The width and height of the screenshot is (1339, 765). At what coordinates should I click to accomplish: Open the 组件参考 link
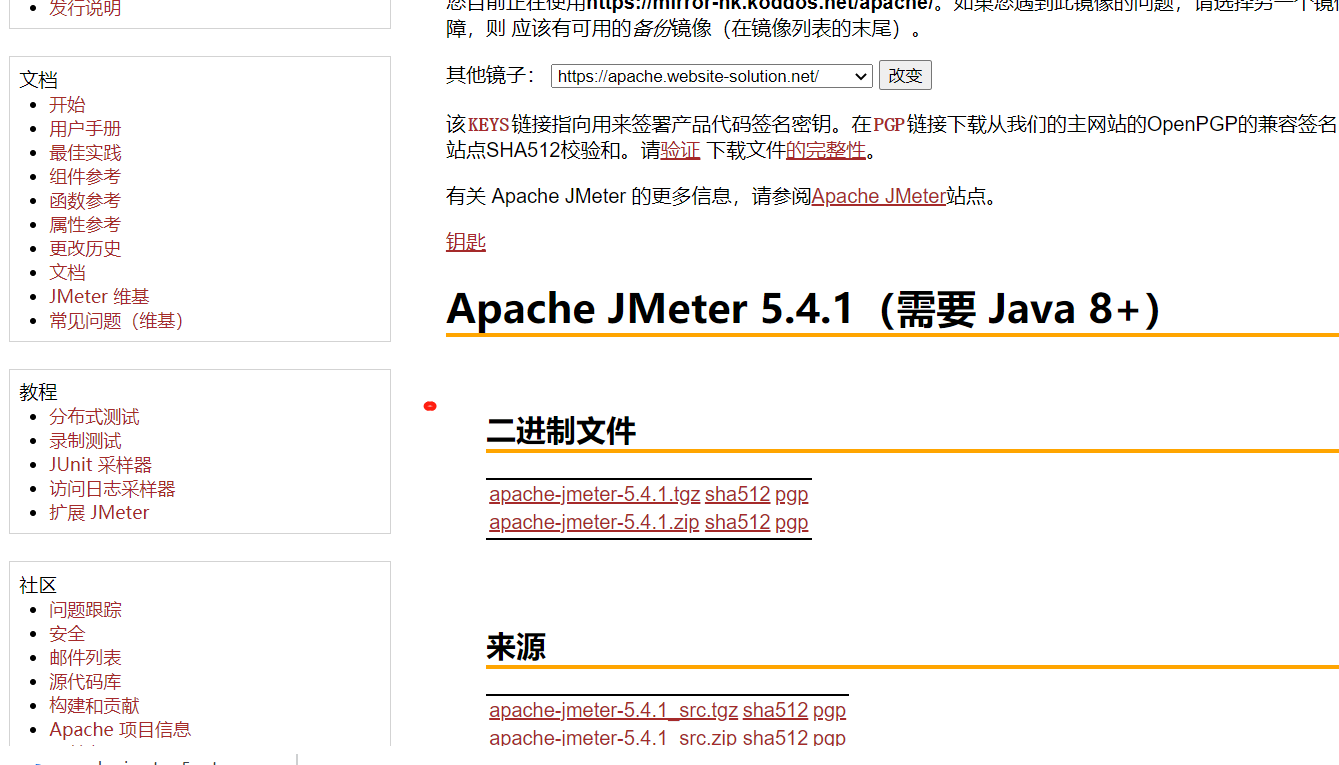point(85,176)
